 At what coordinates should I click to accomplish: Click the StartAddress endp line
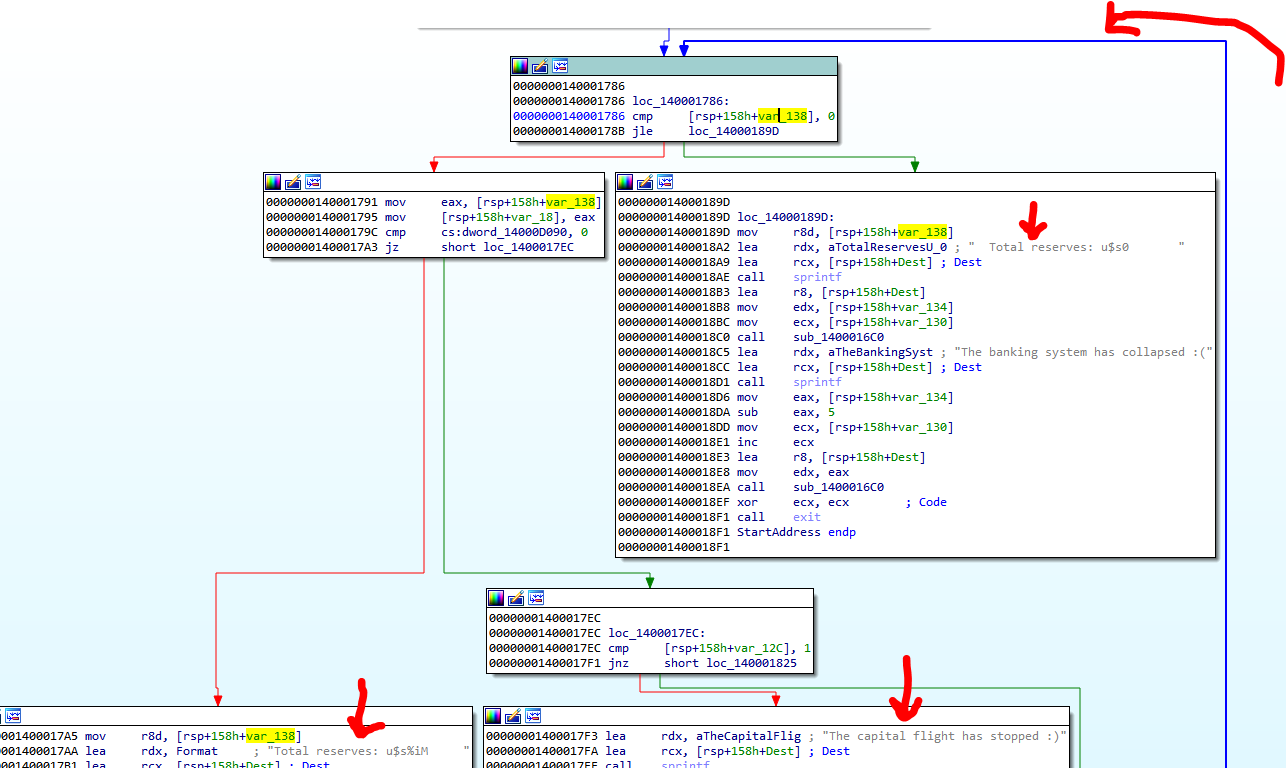point(796,532)
